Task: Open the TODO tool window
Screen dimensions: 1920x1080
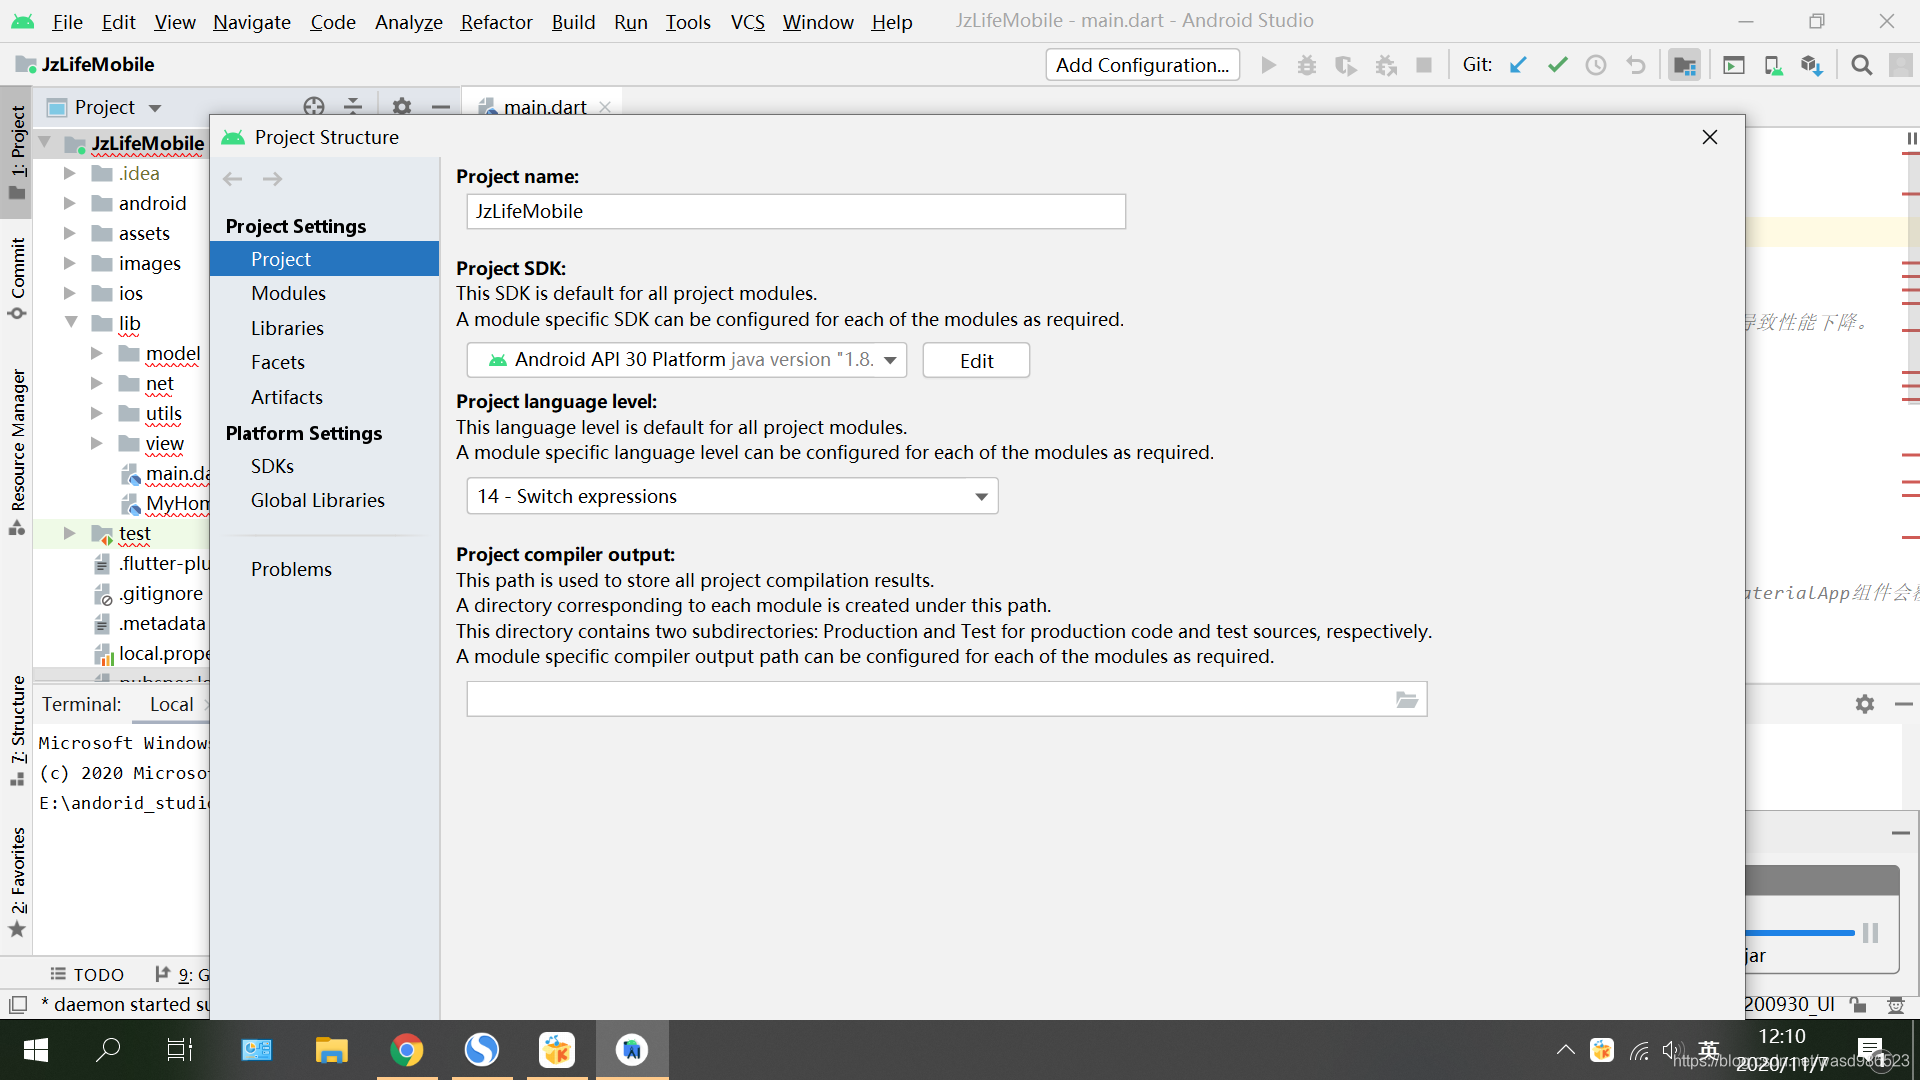Action: (87, 975)
